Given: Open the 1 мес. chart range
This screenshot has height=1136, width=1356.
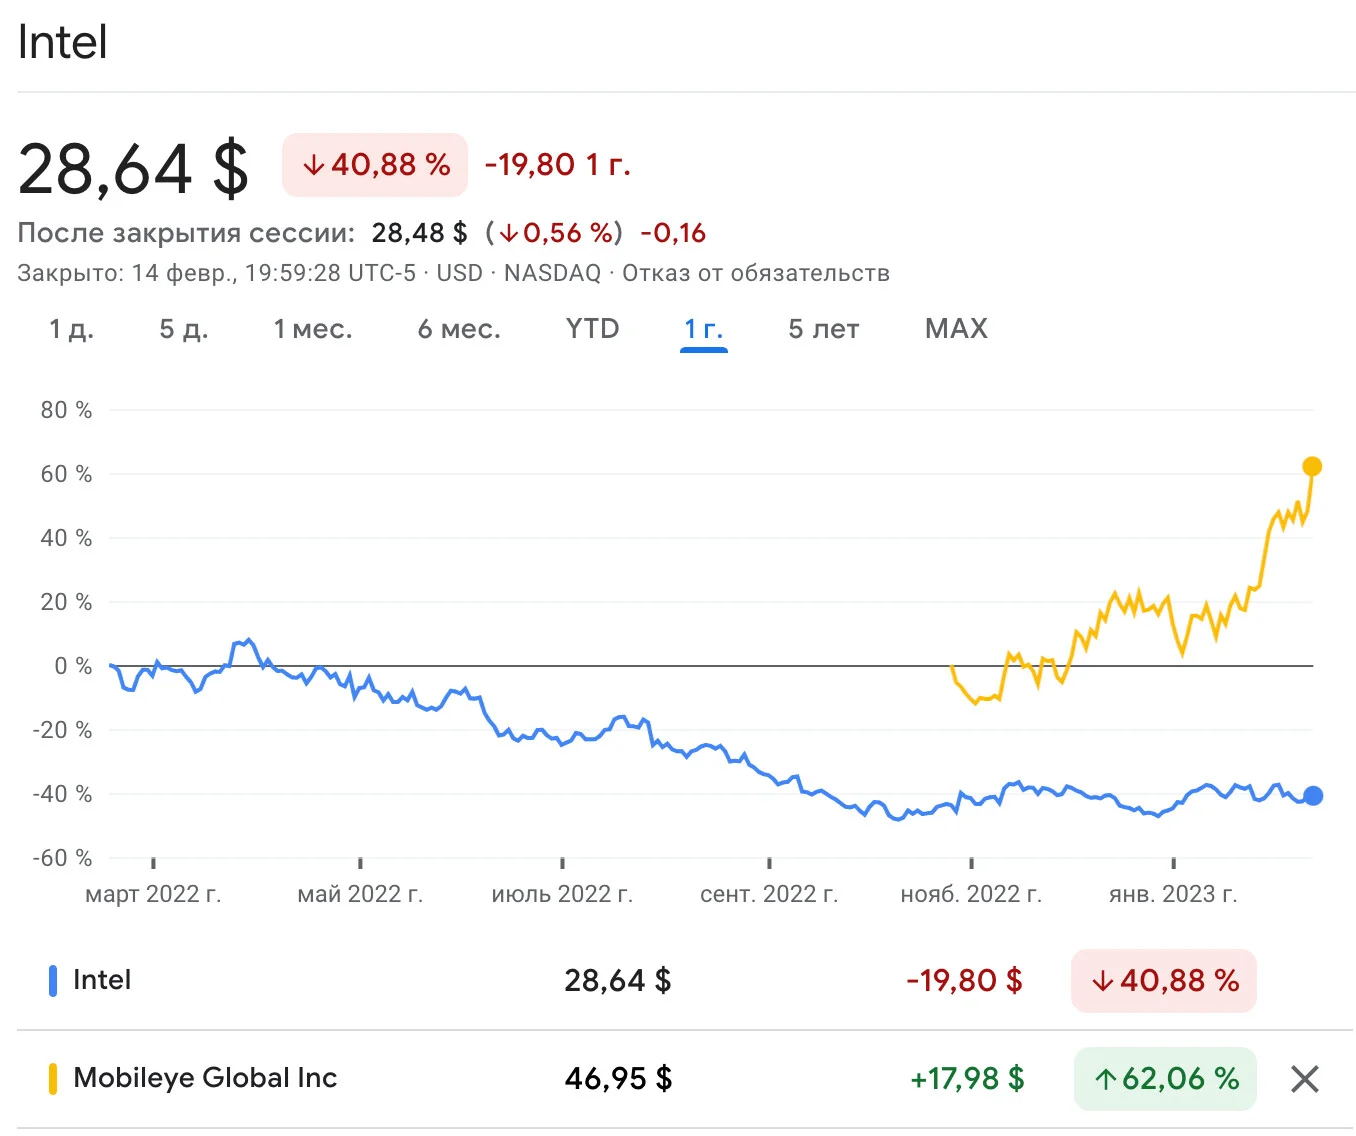Looking at the screenshot, I should [x=313, y=329].
